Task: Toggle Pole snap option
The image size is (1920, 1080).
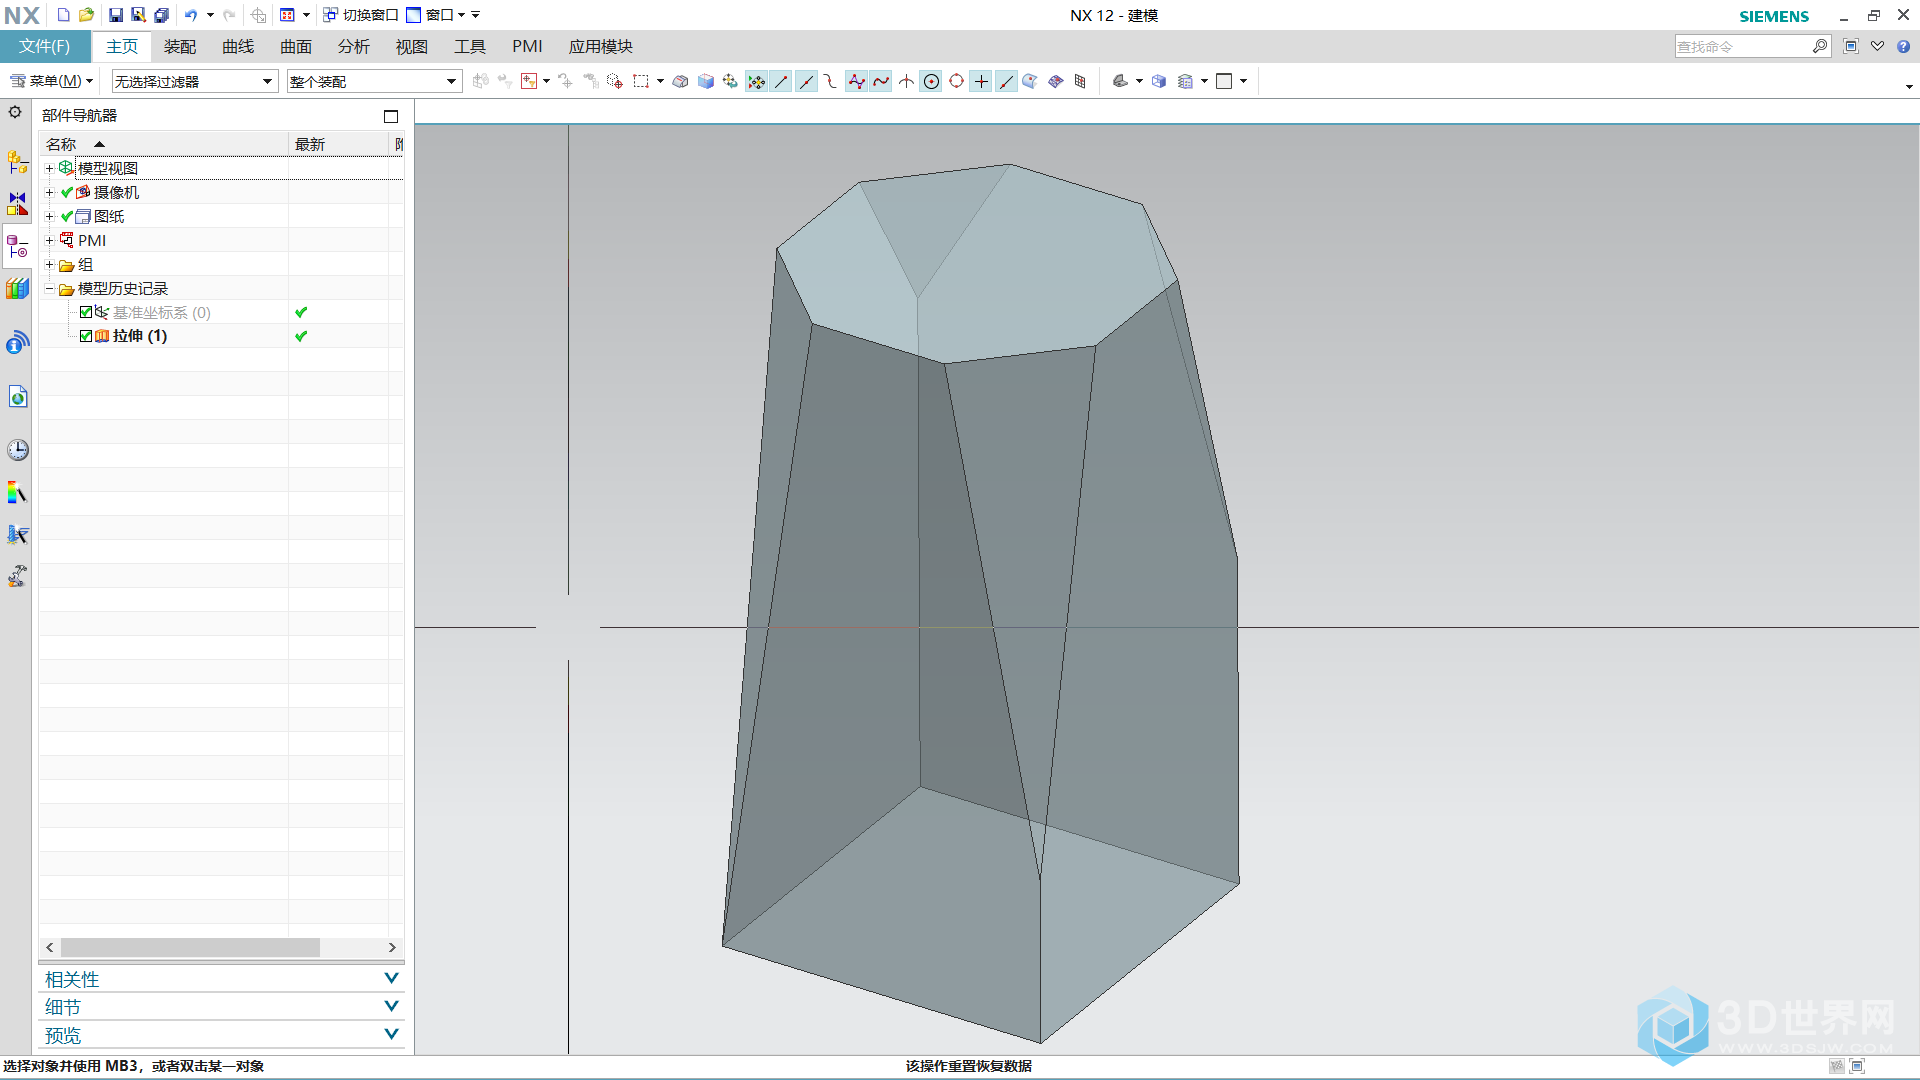Action: (856, 81)
